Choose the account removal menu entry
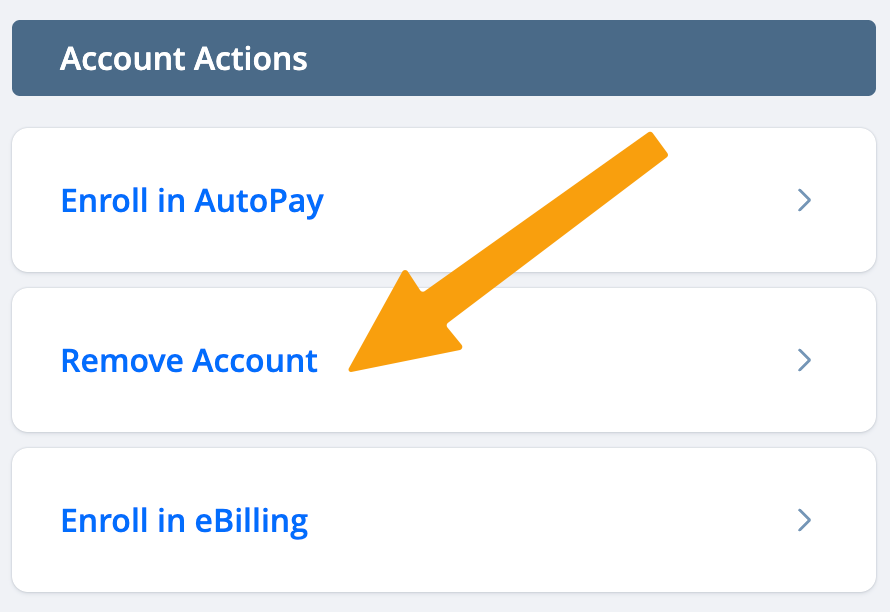890x612 pixels. [444, 360]
